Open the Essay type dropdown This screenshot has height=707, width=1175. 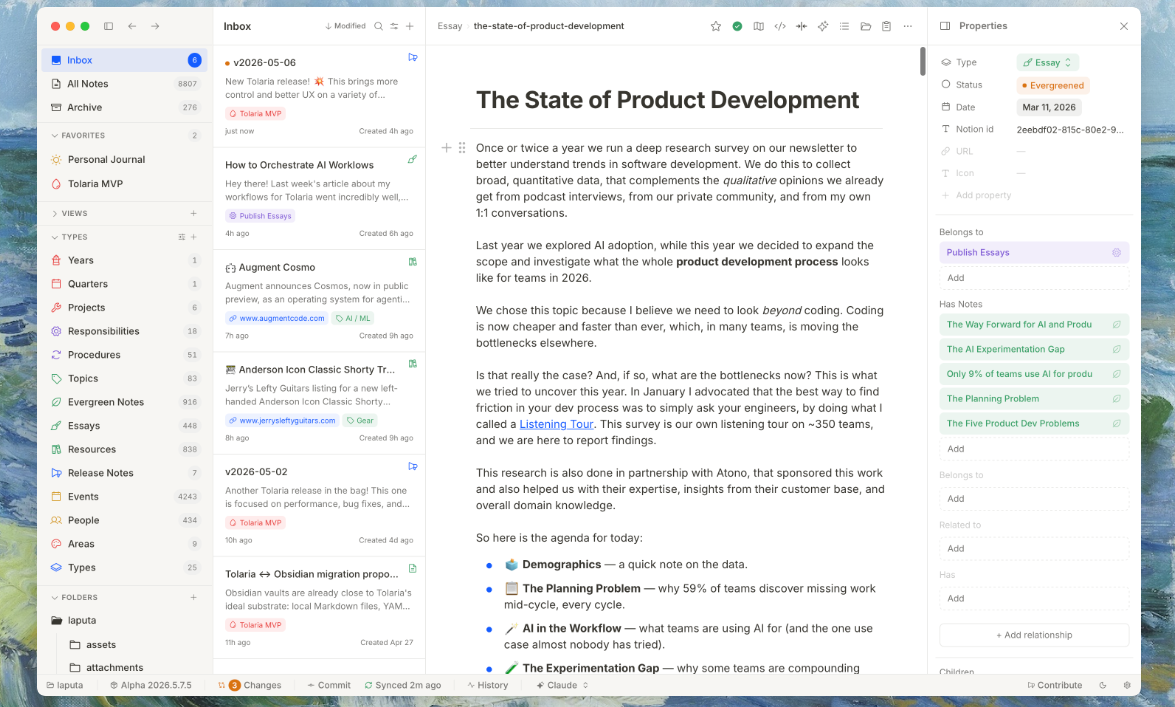1048,62
